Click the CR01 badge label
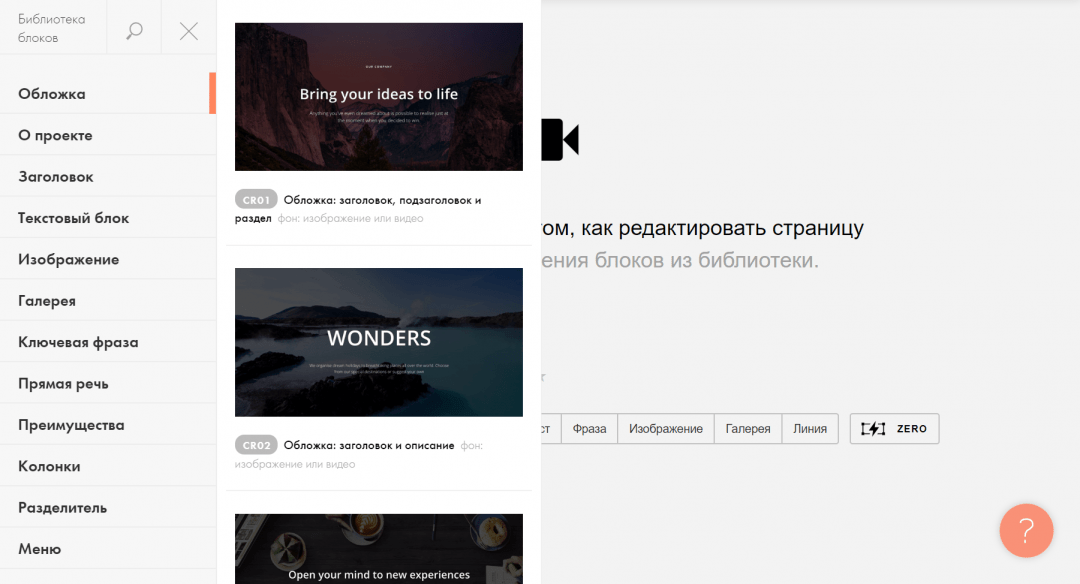Viewport: 1080px width, 584px height. click(256, 200)
